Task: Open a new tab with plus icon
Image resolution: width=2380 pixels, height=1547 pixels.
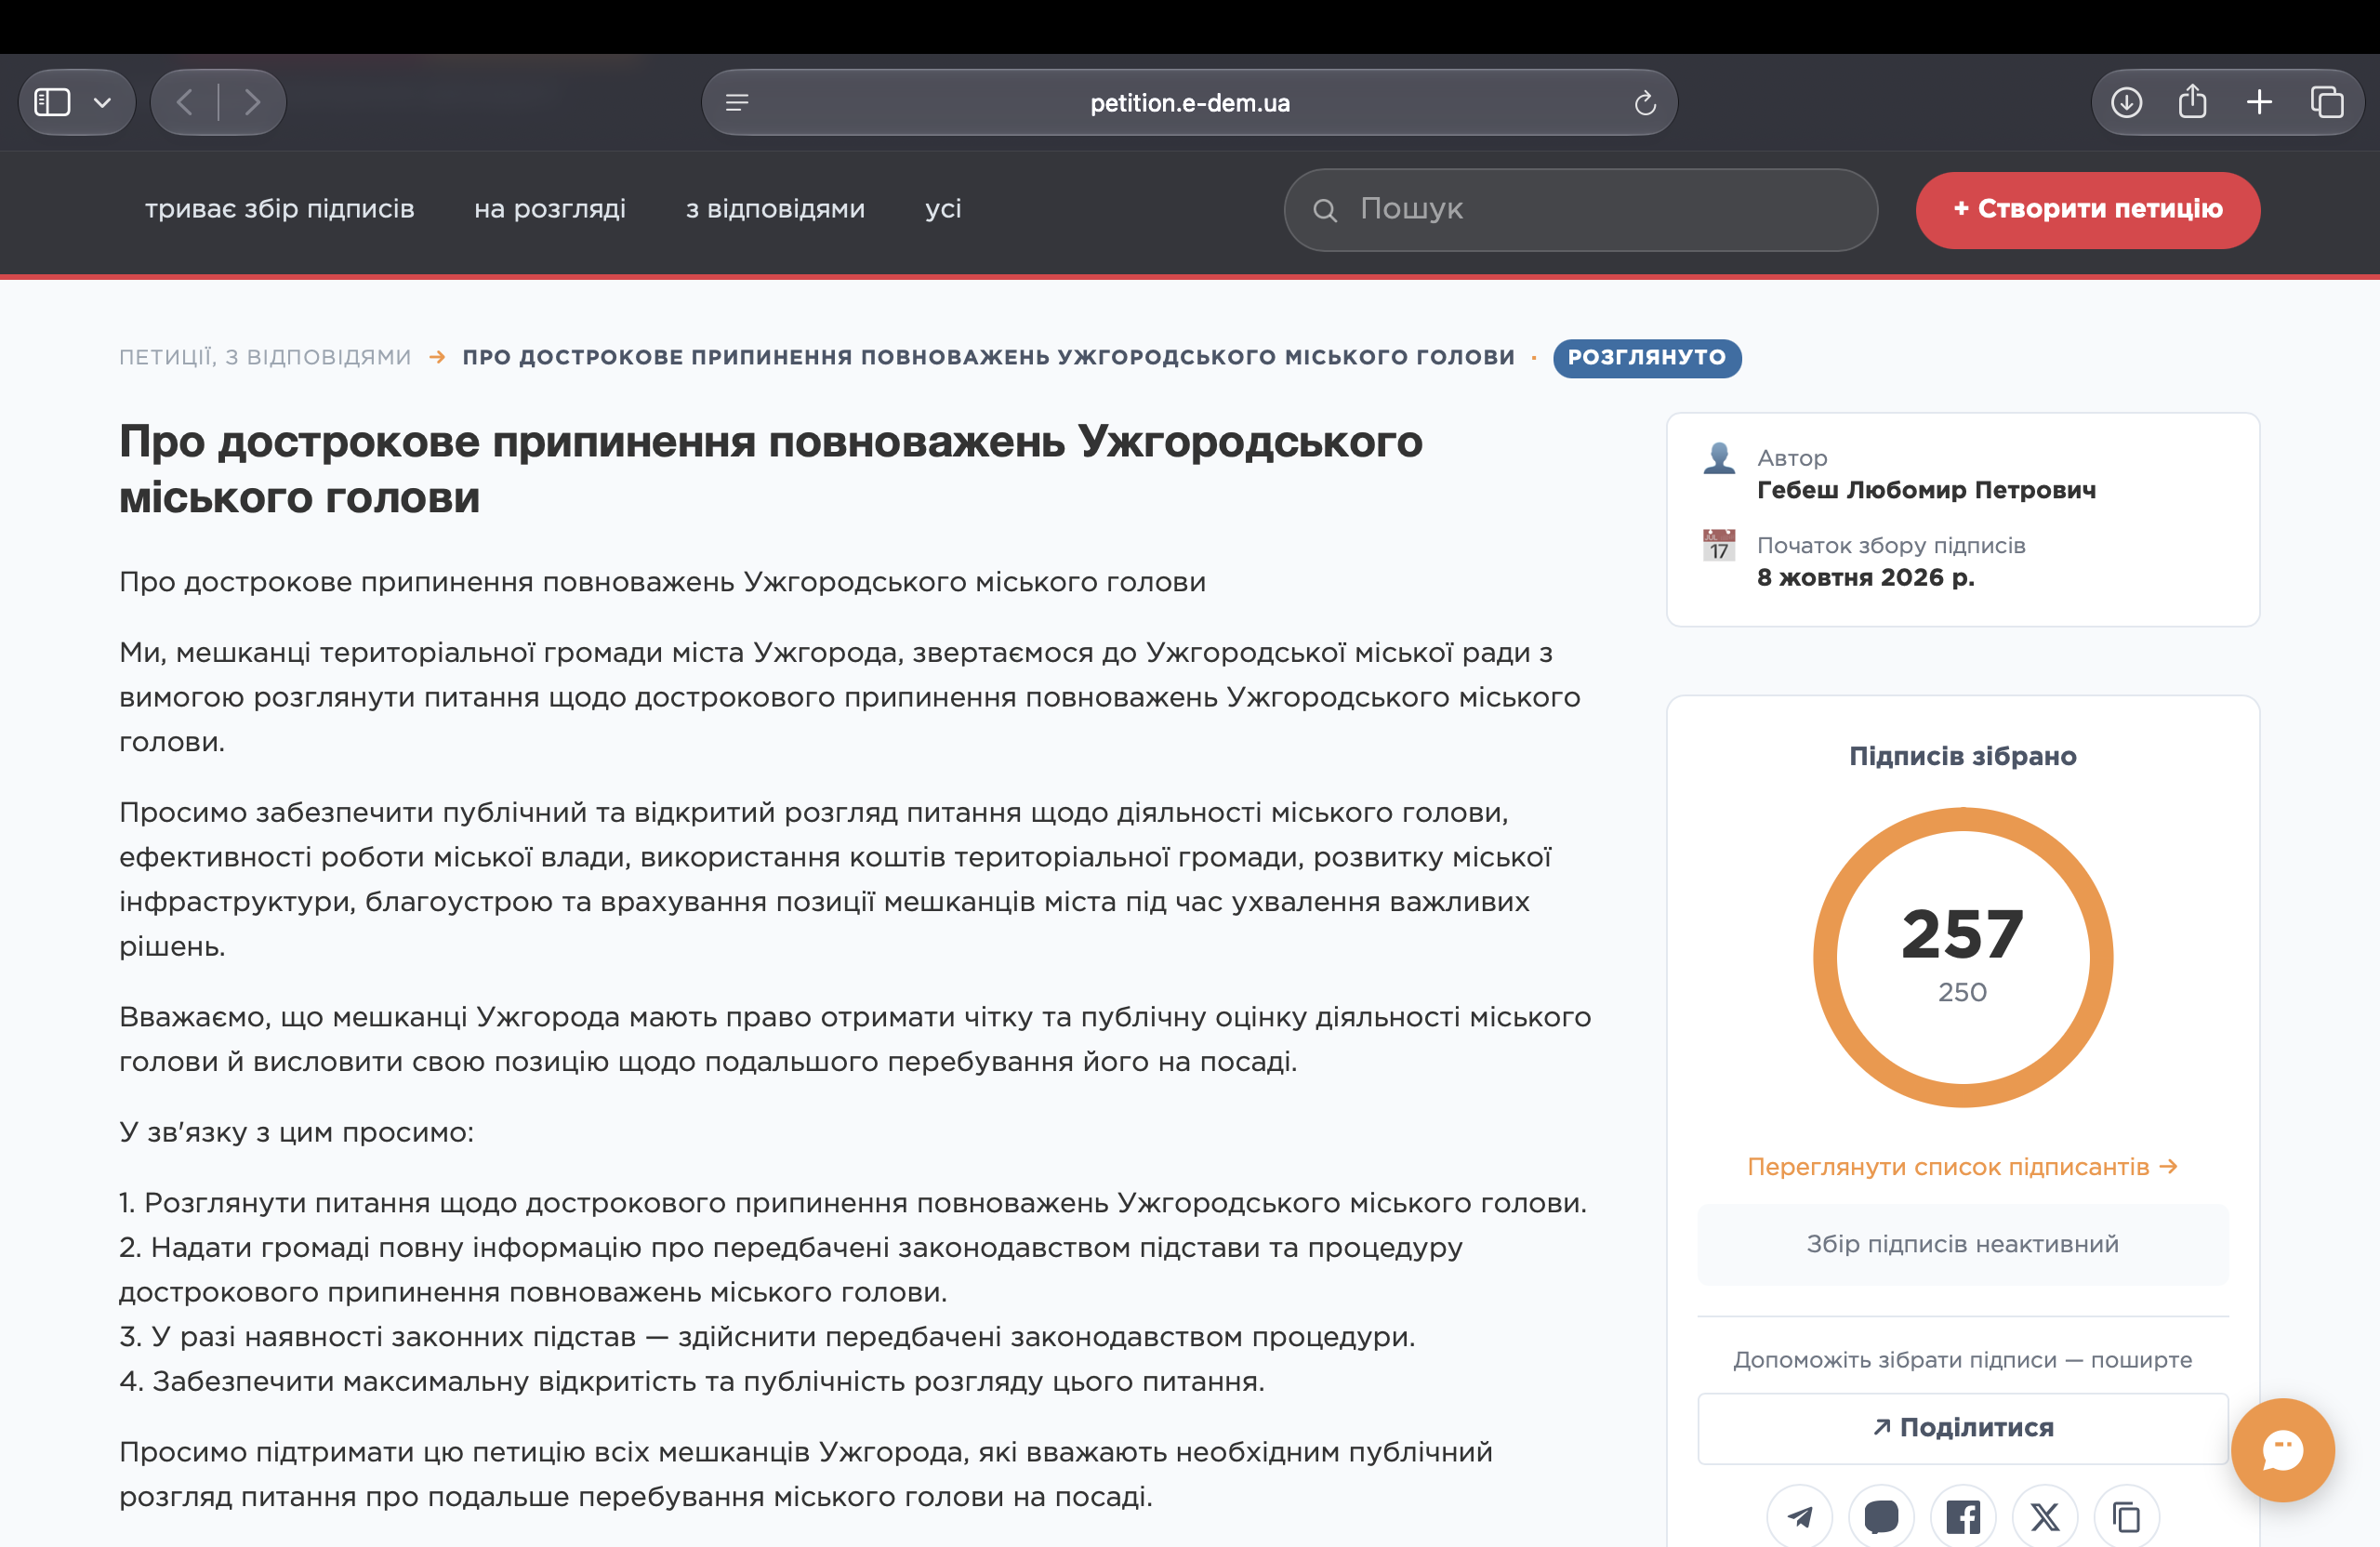Action: [2259, 102]
